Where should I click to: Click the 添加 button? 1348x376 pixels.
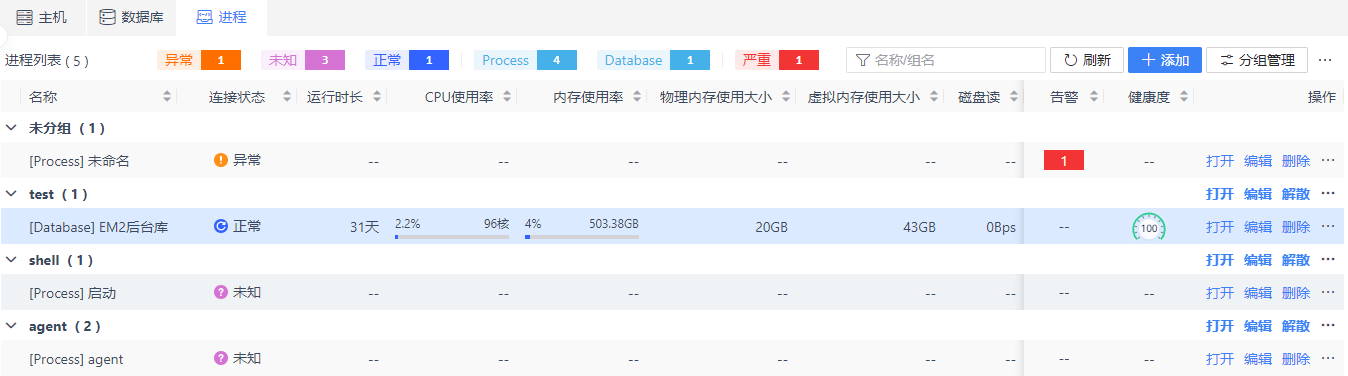(x=1165, y=60)
